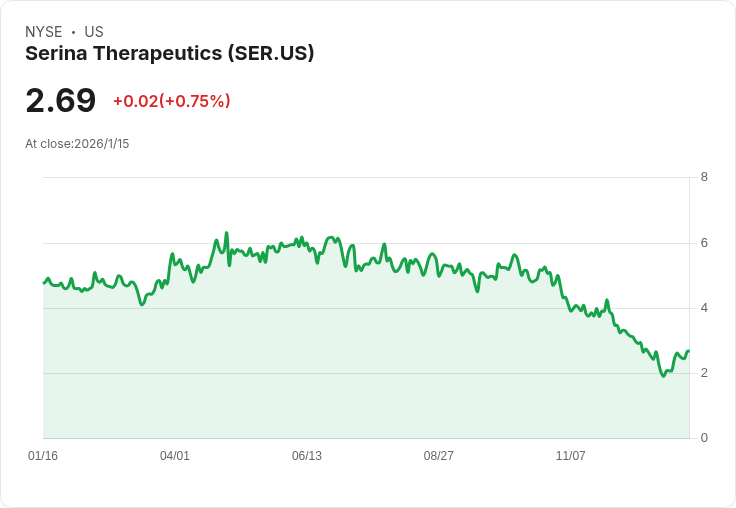Select the 01/16 date axis label
The height and width of the screenshot is (508, 736).
pos(43,455)
